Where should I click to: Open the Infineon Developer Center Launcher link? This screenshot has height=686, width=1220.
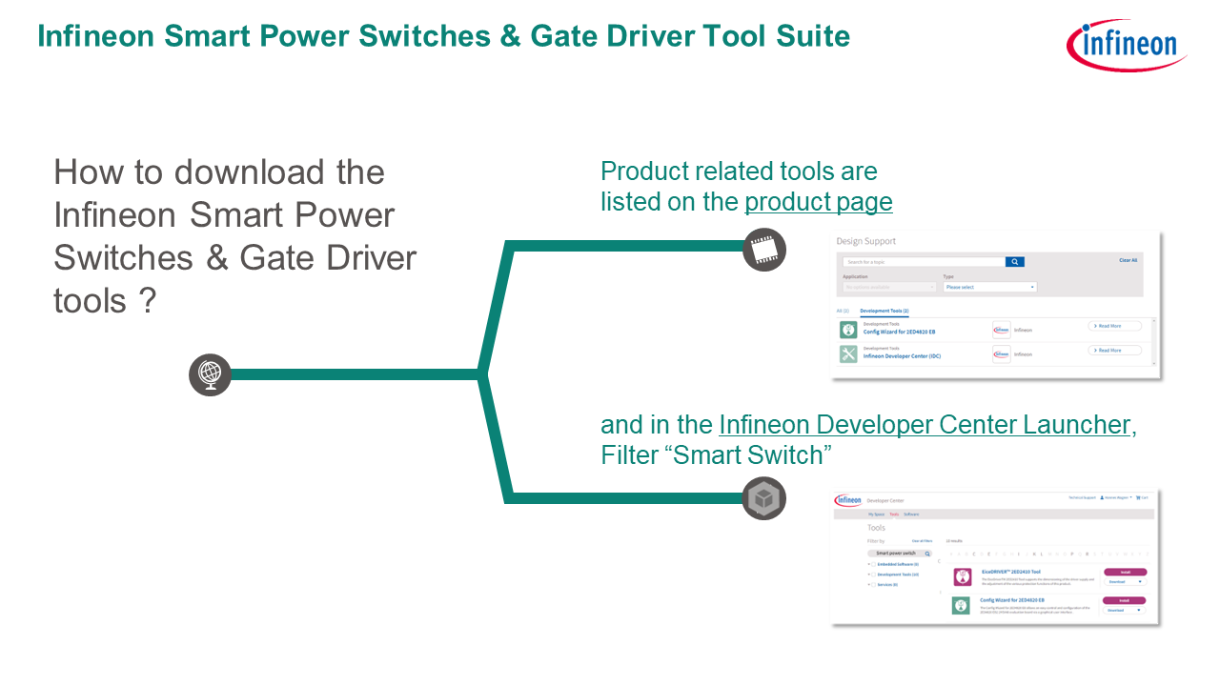[924, 425]
